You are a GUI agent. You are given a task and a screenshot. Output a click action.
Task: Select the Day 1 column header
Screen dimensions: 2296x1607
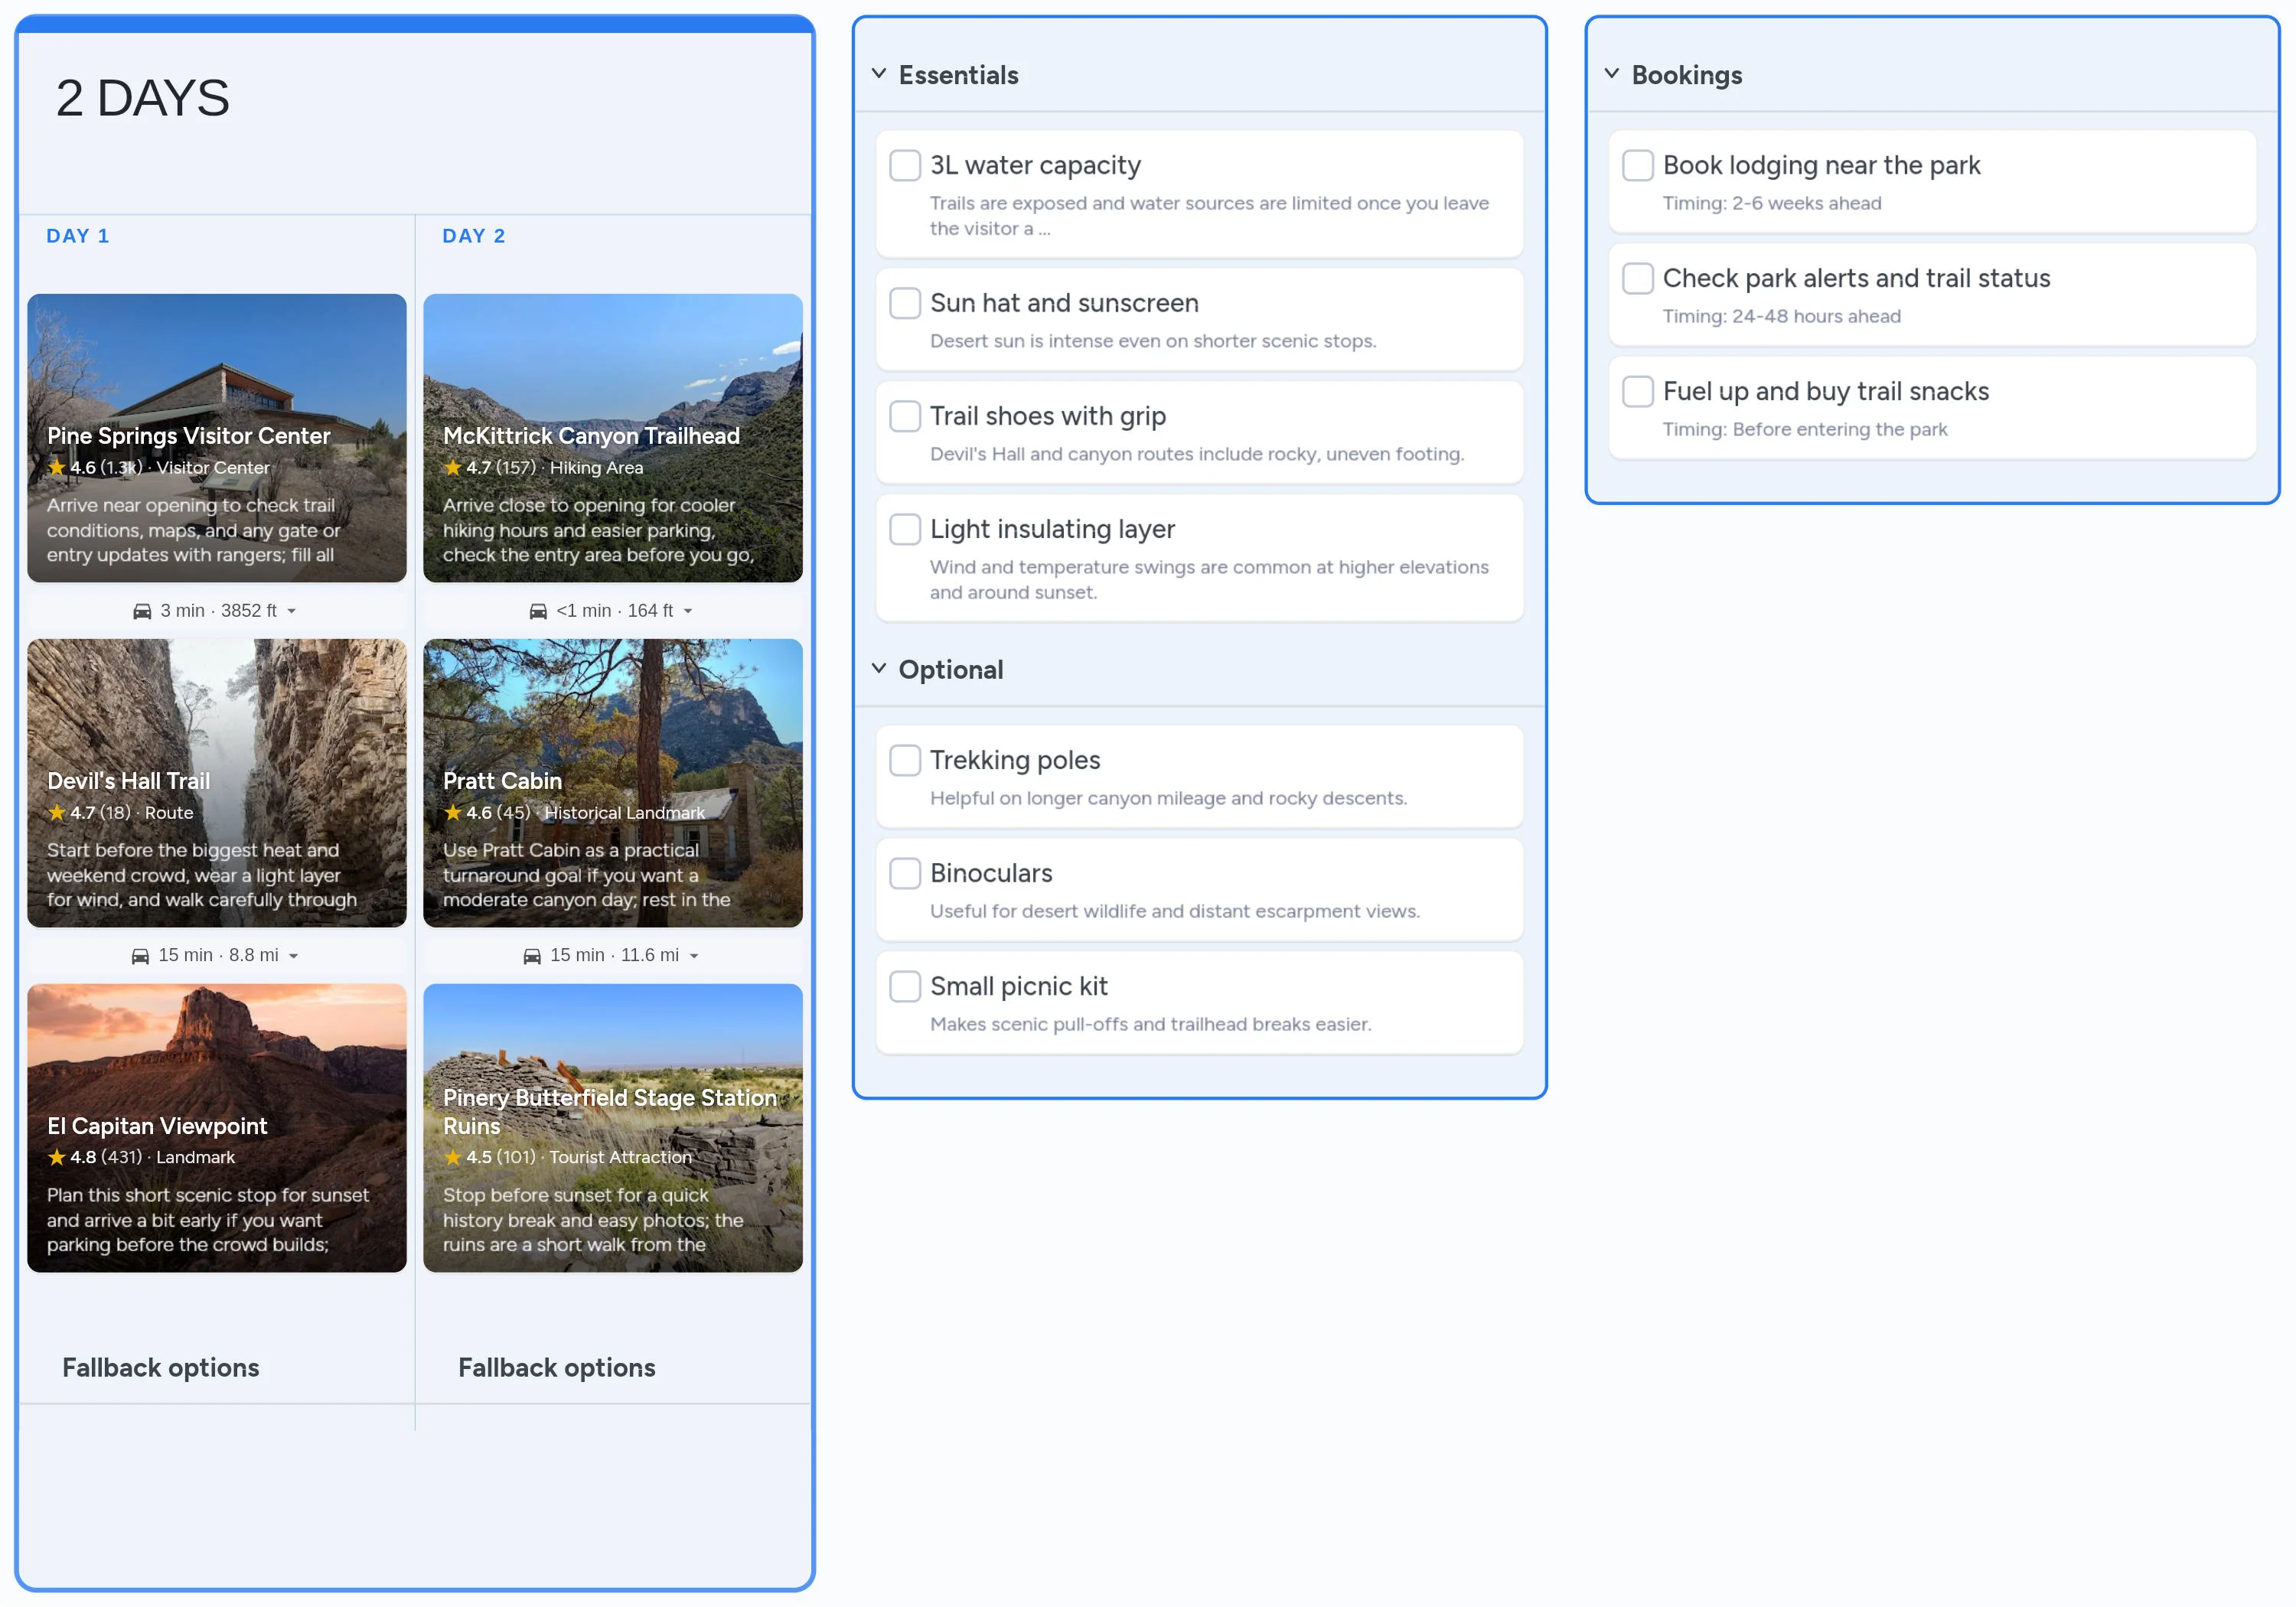77,235
